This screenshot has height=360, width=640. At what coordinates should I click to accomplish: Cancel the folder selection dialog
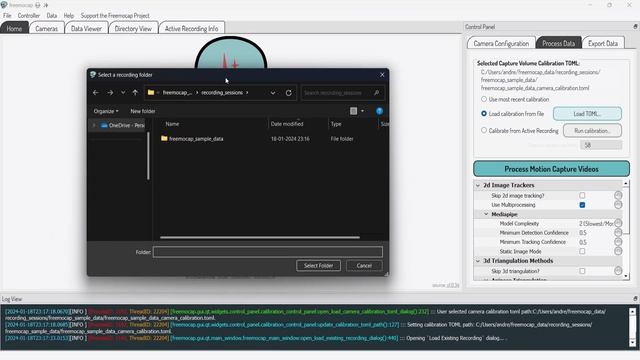tap(364, 265)
